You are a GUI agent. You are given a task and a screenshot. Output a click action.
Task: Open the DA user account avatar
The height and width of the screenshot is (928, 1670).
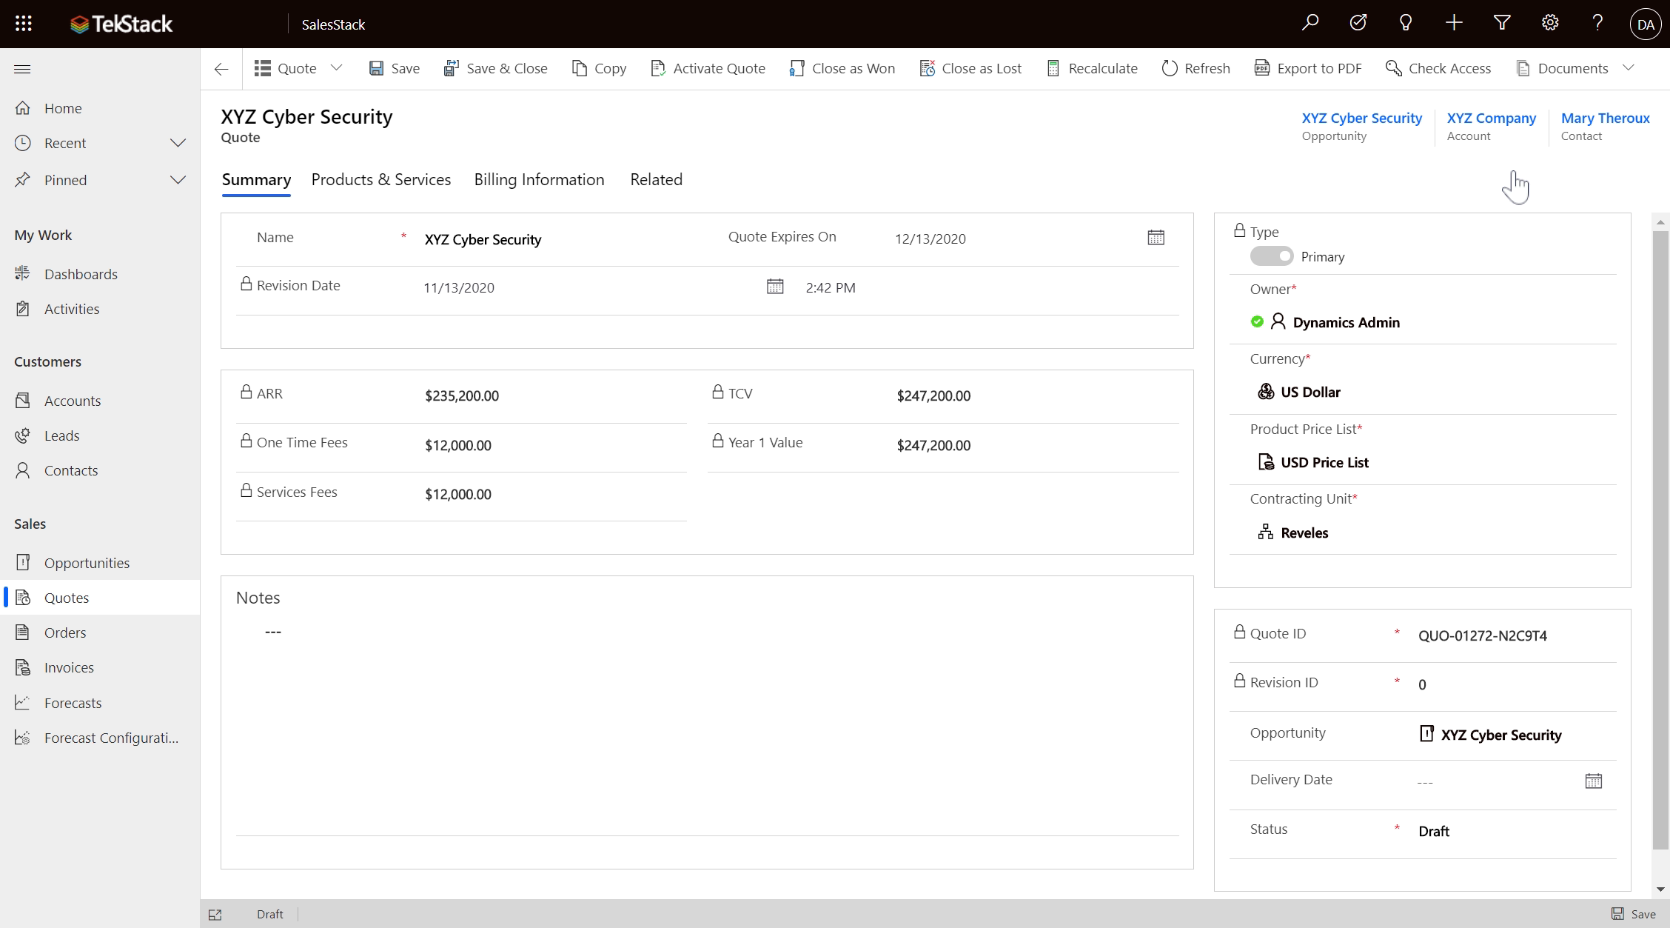1645,24
